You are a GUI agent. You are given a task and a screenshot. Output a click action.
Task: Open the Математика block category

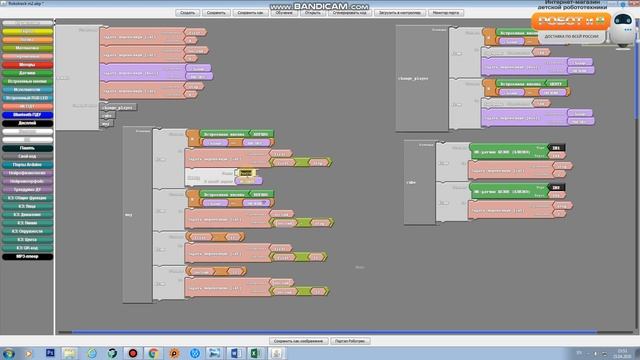tap(27, 48)
